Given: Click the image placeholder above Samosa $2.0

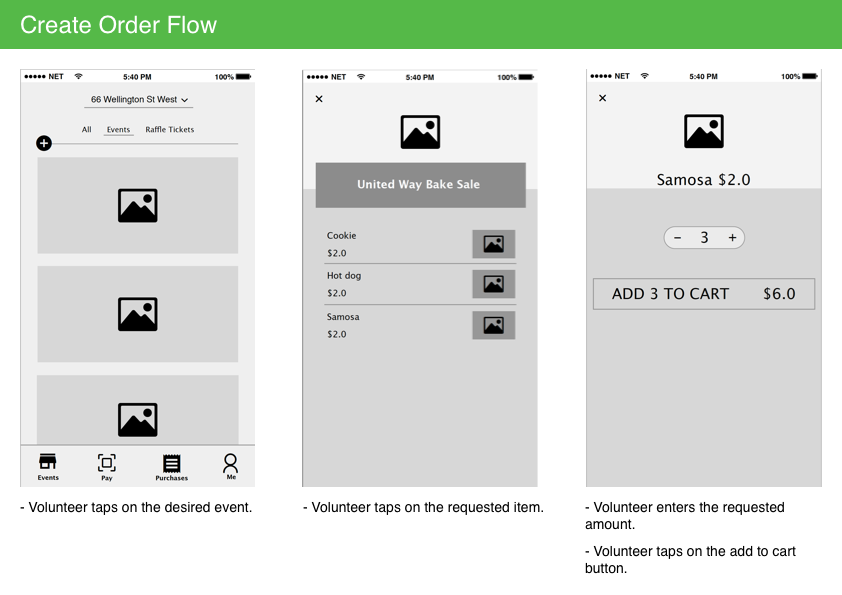Looking at the screenshot, I should point(703,130).
